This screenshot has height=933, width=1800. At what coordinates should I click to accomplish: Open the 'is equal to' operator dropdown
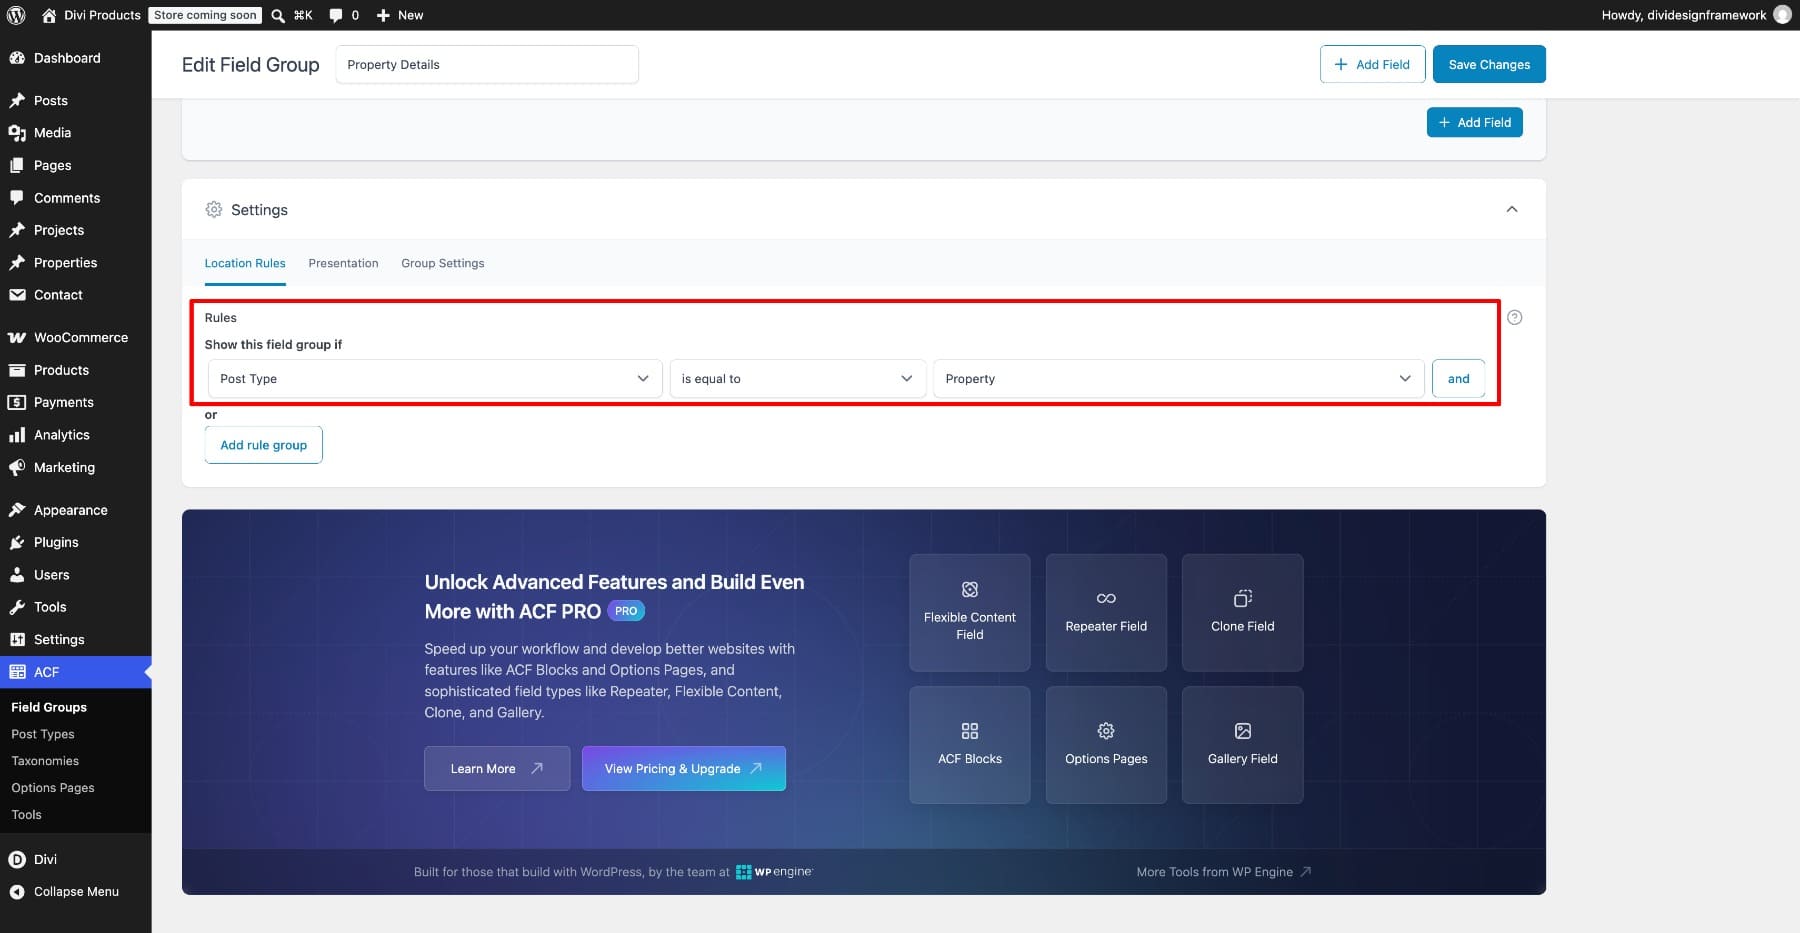click(797, 379)
